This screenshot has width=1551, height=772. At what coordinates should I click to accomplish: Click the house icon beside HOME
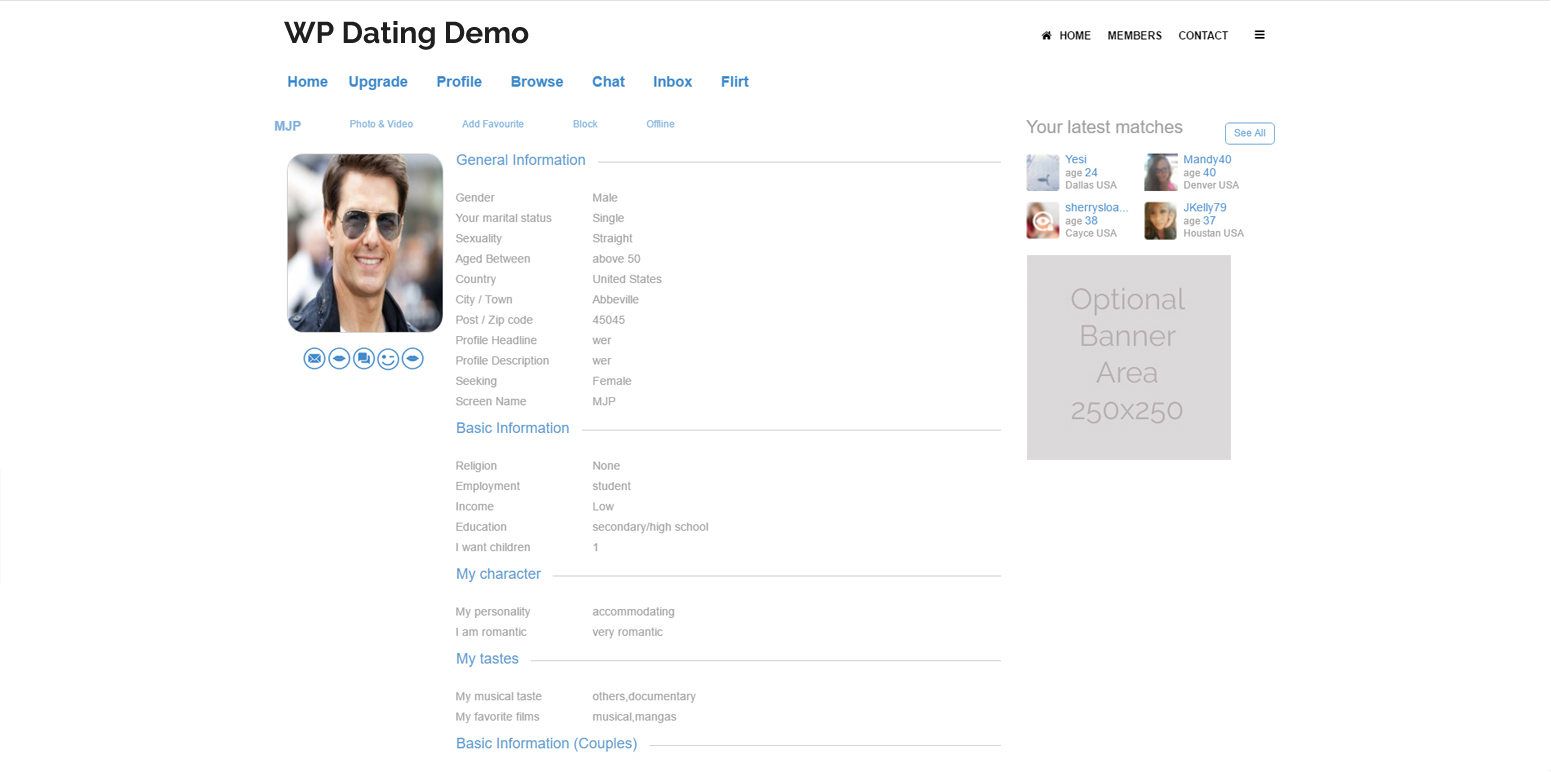pos(1047,35)
